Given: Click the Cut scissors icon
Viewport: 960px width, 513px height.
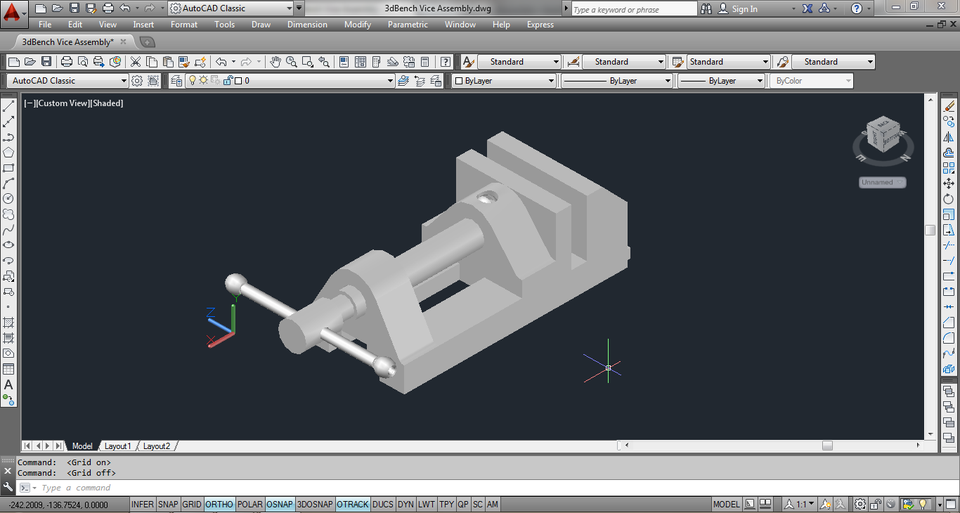Looking at the screenshot, I should click(136, 62).
